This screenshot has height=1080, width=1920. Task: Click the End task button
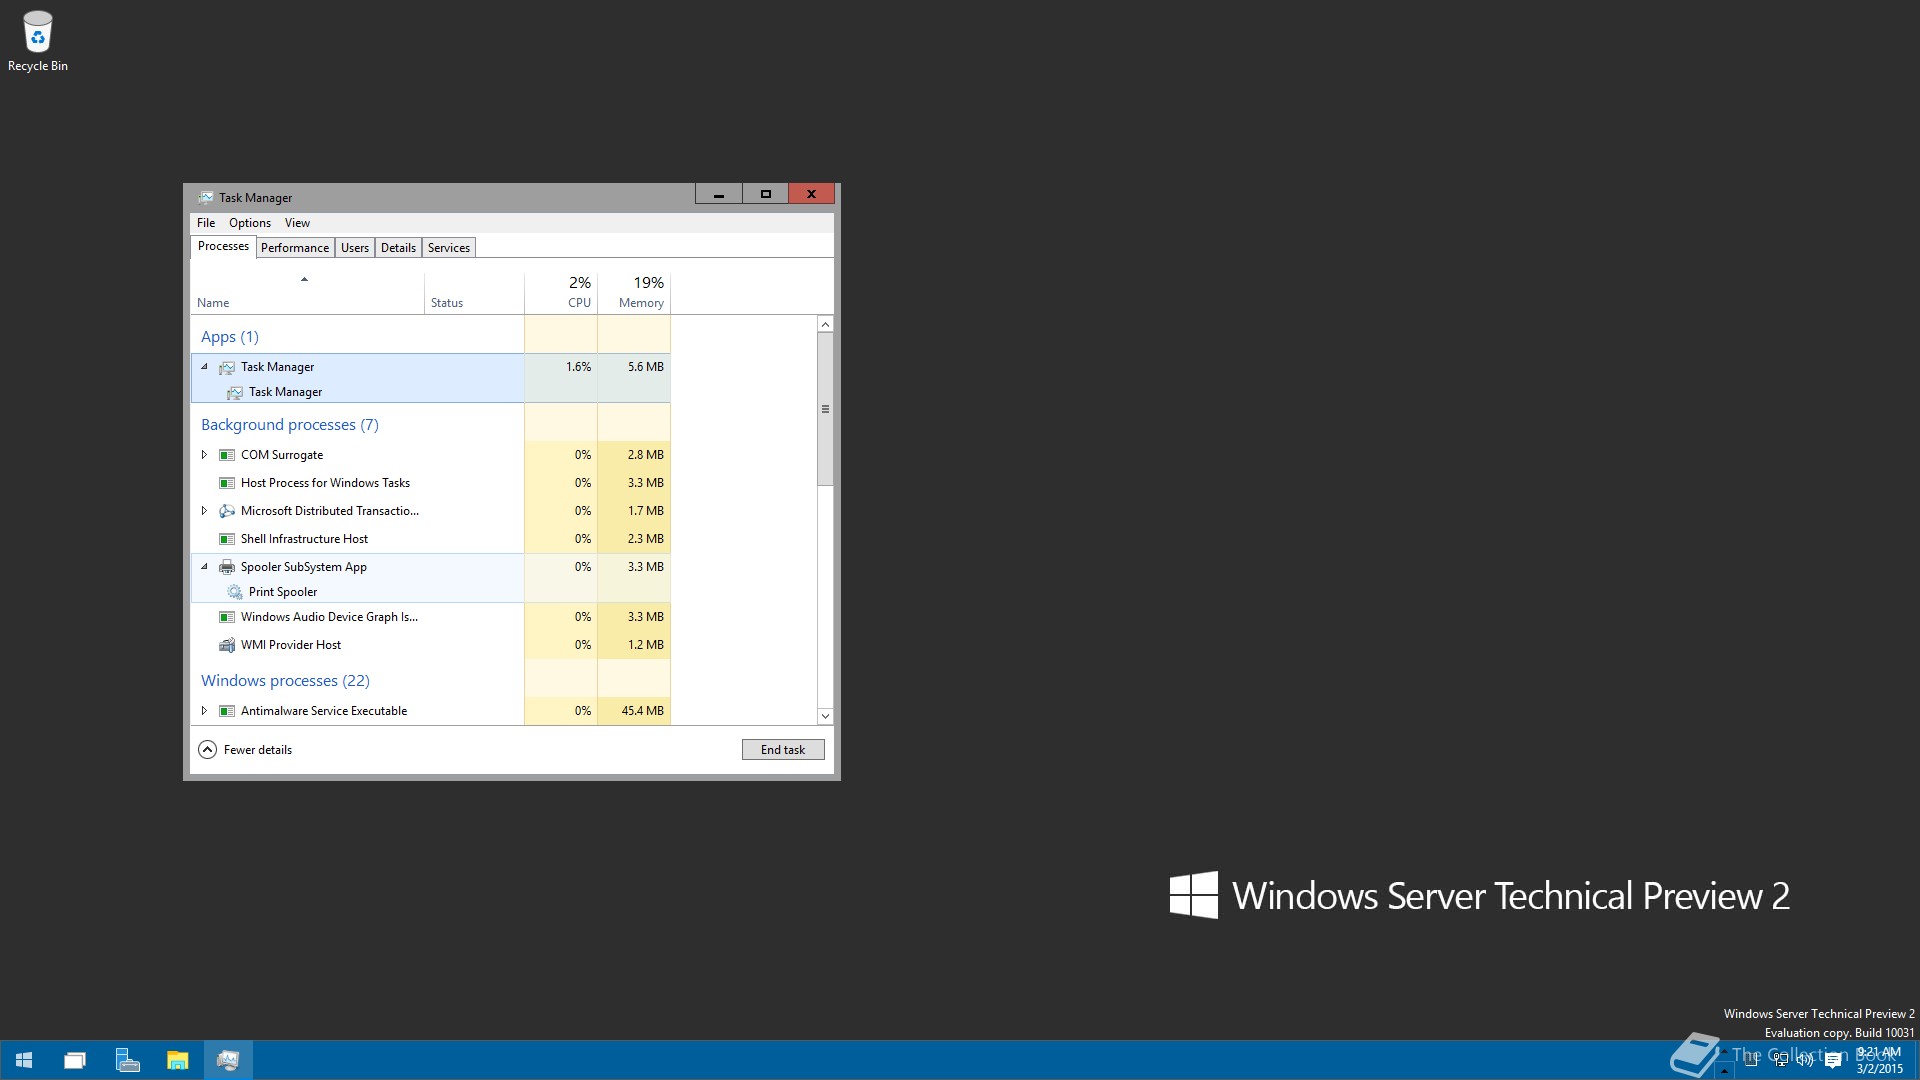click(783, 750)
